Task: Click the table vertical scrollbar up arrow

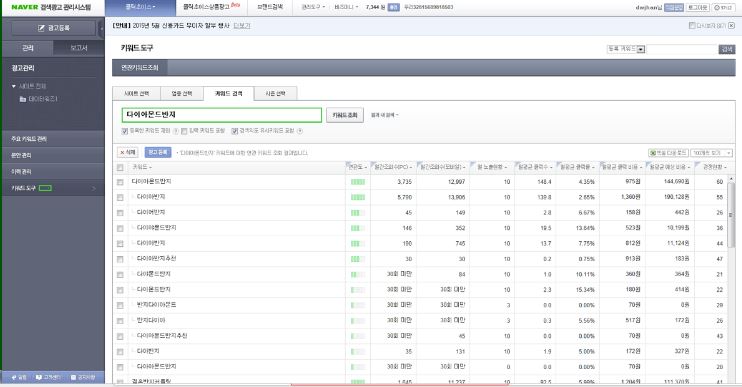Action: pyautogui.click(x=731, y=179)
